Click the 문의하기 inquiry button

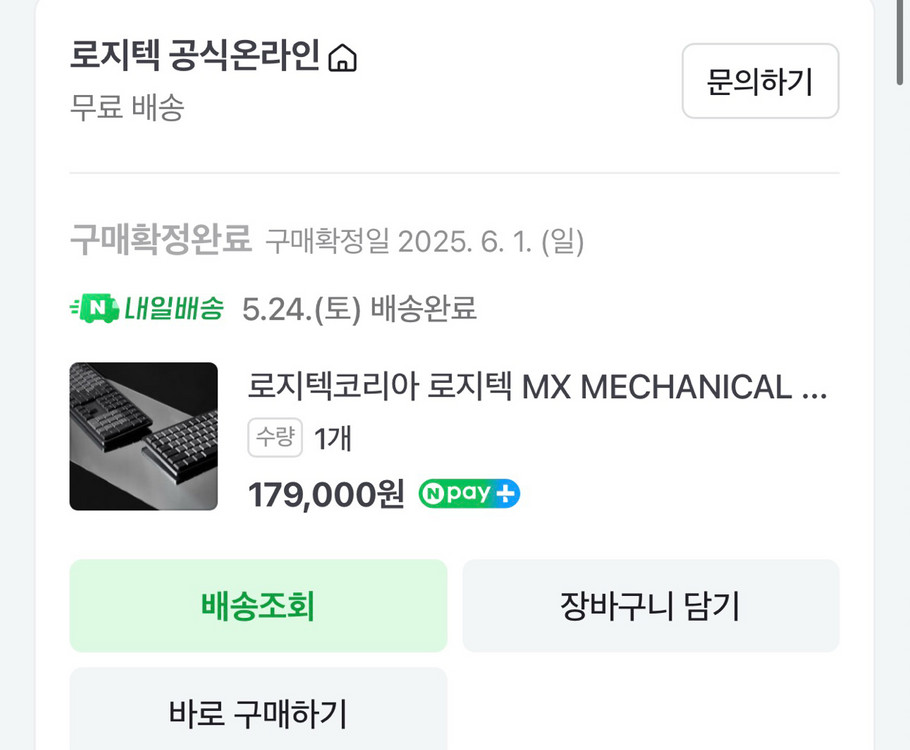pos(760,82)
